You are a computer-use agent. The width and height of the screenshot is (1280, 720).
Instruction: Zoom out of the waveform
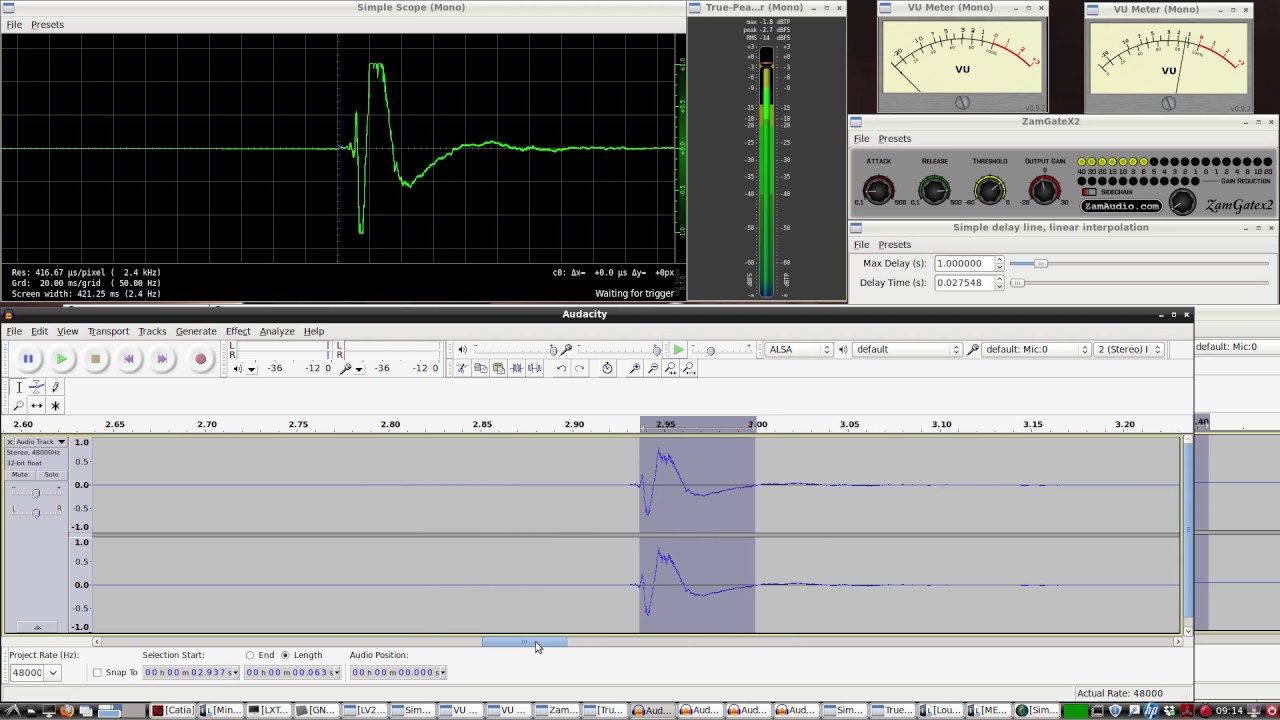652,368
